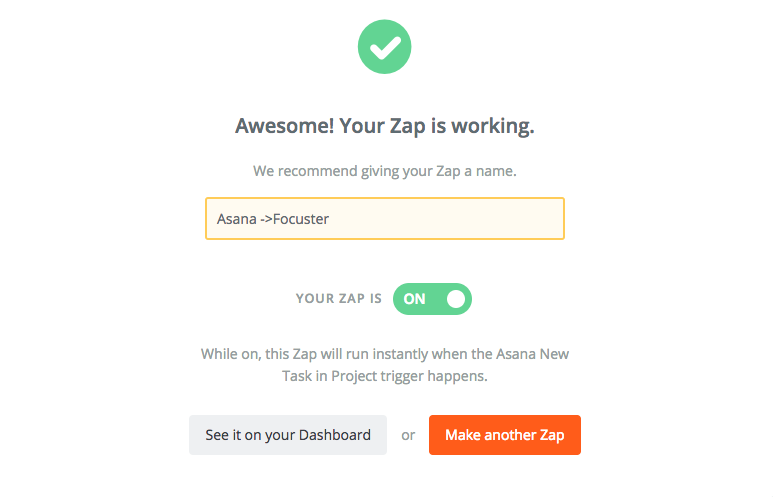Click the word working in the heading
The image size is (773, 497).
pos(493,127)
